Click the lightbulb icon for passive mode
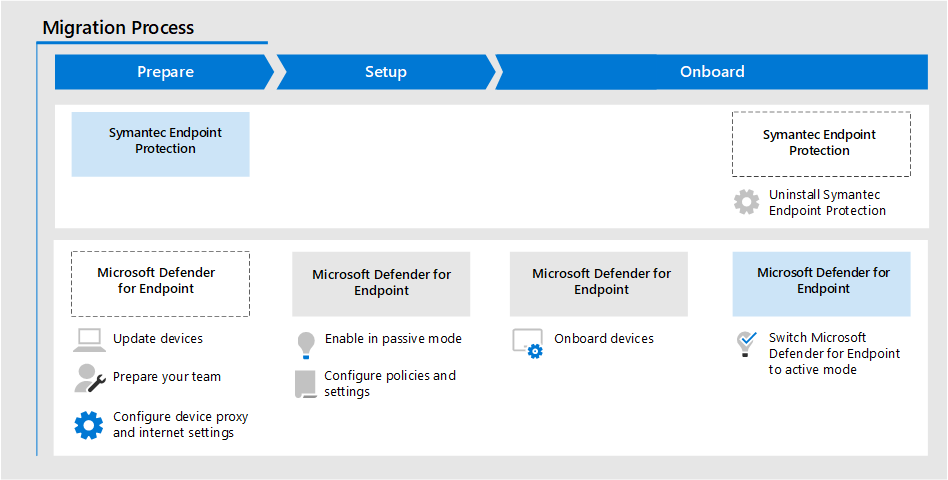This screenshot has width=948, height=480. point(306,344)
